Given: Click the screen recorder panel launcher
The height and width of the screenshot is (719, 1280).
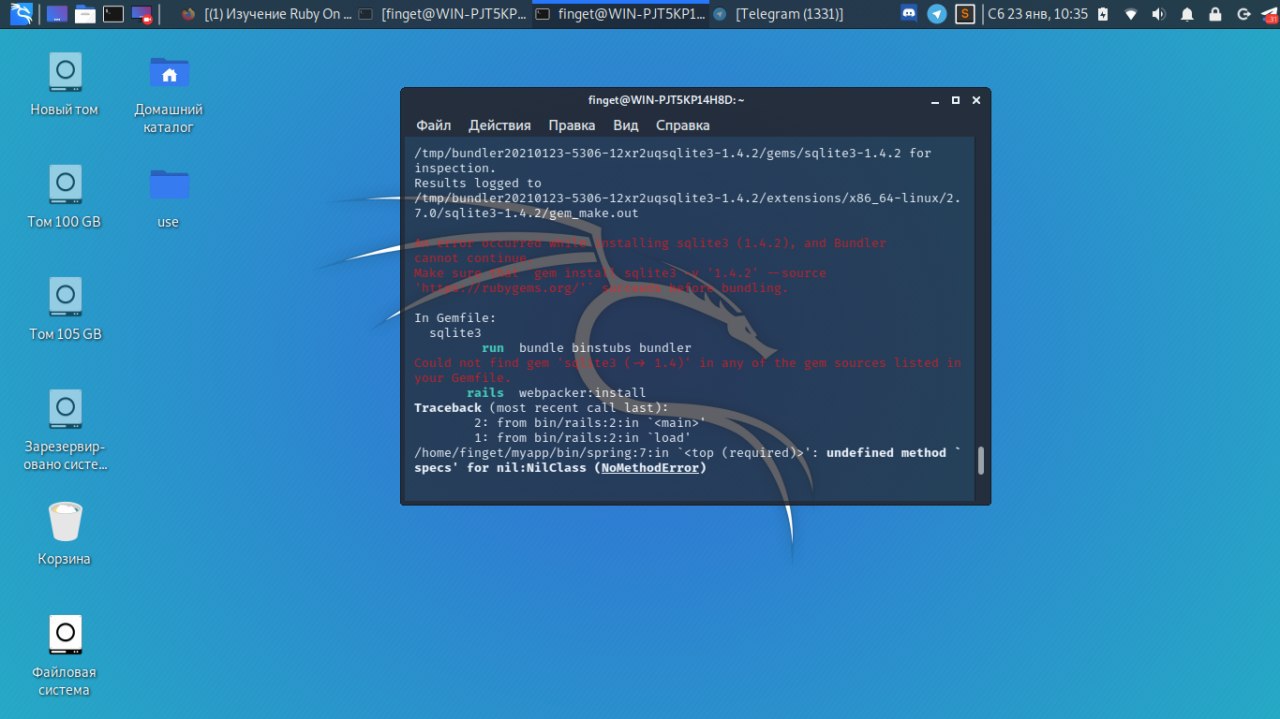Looking at the screenshot, I should pyautogui.click(x=142, y=14).
